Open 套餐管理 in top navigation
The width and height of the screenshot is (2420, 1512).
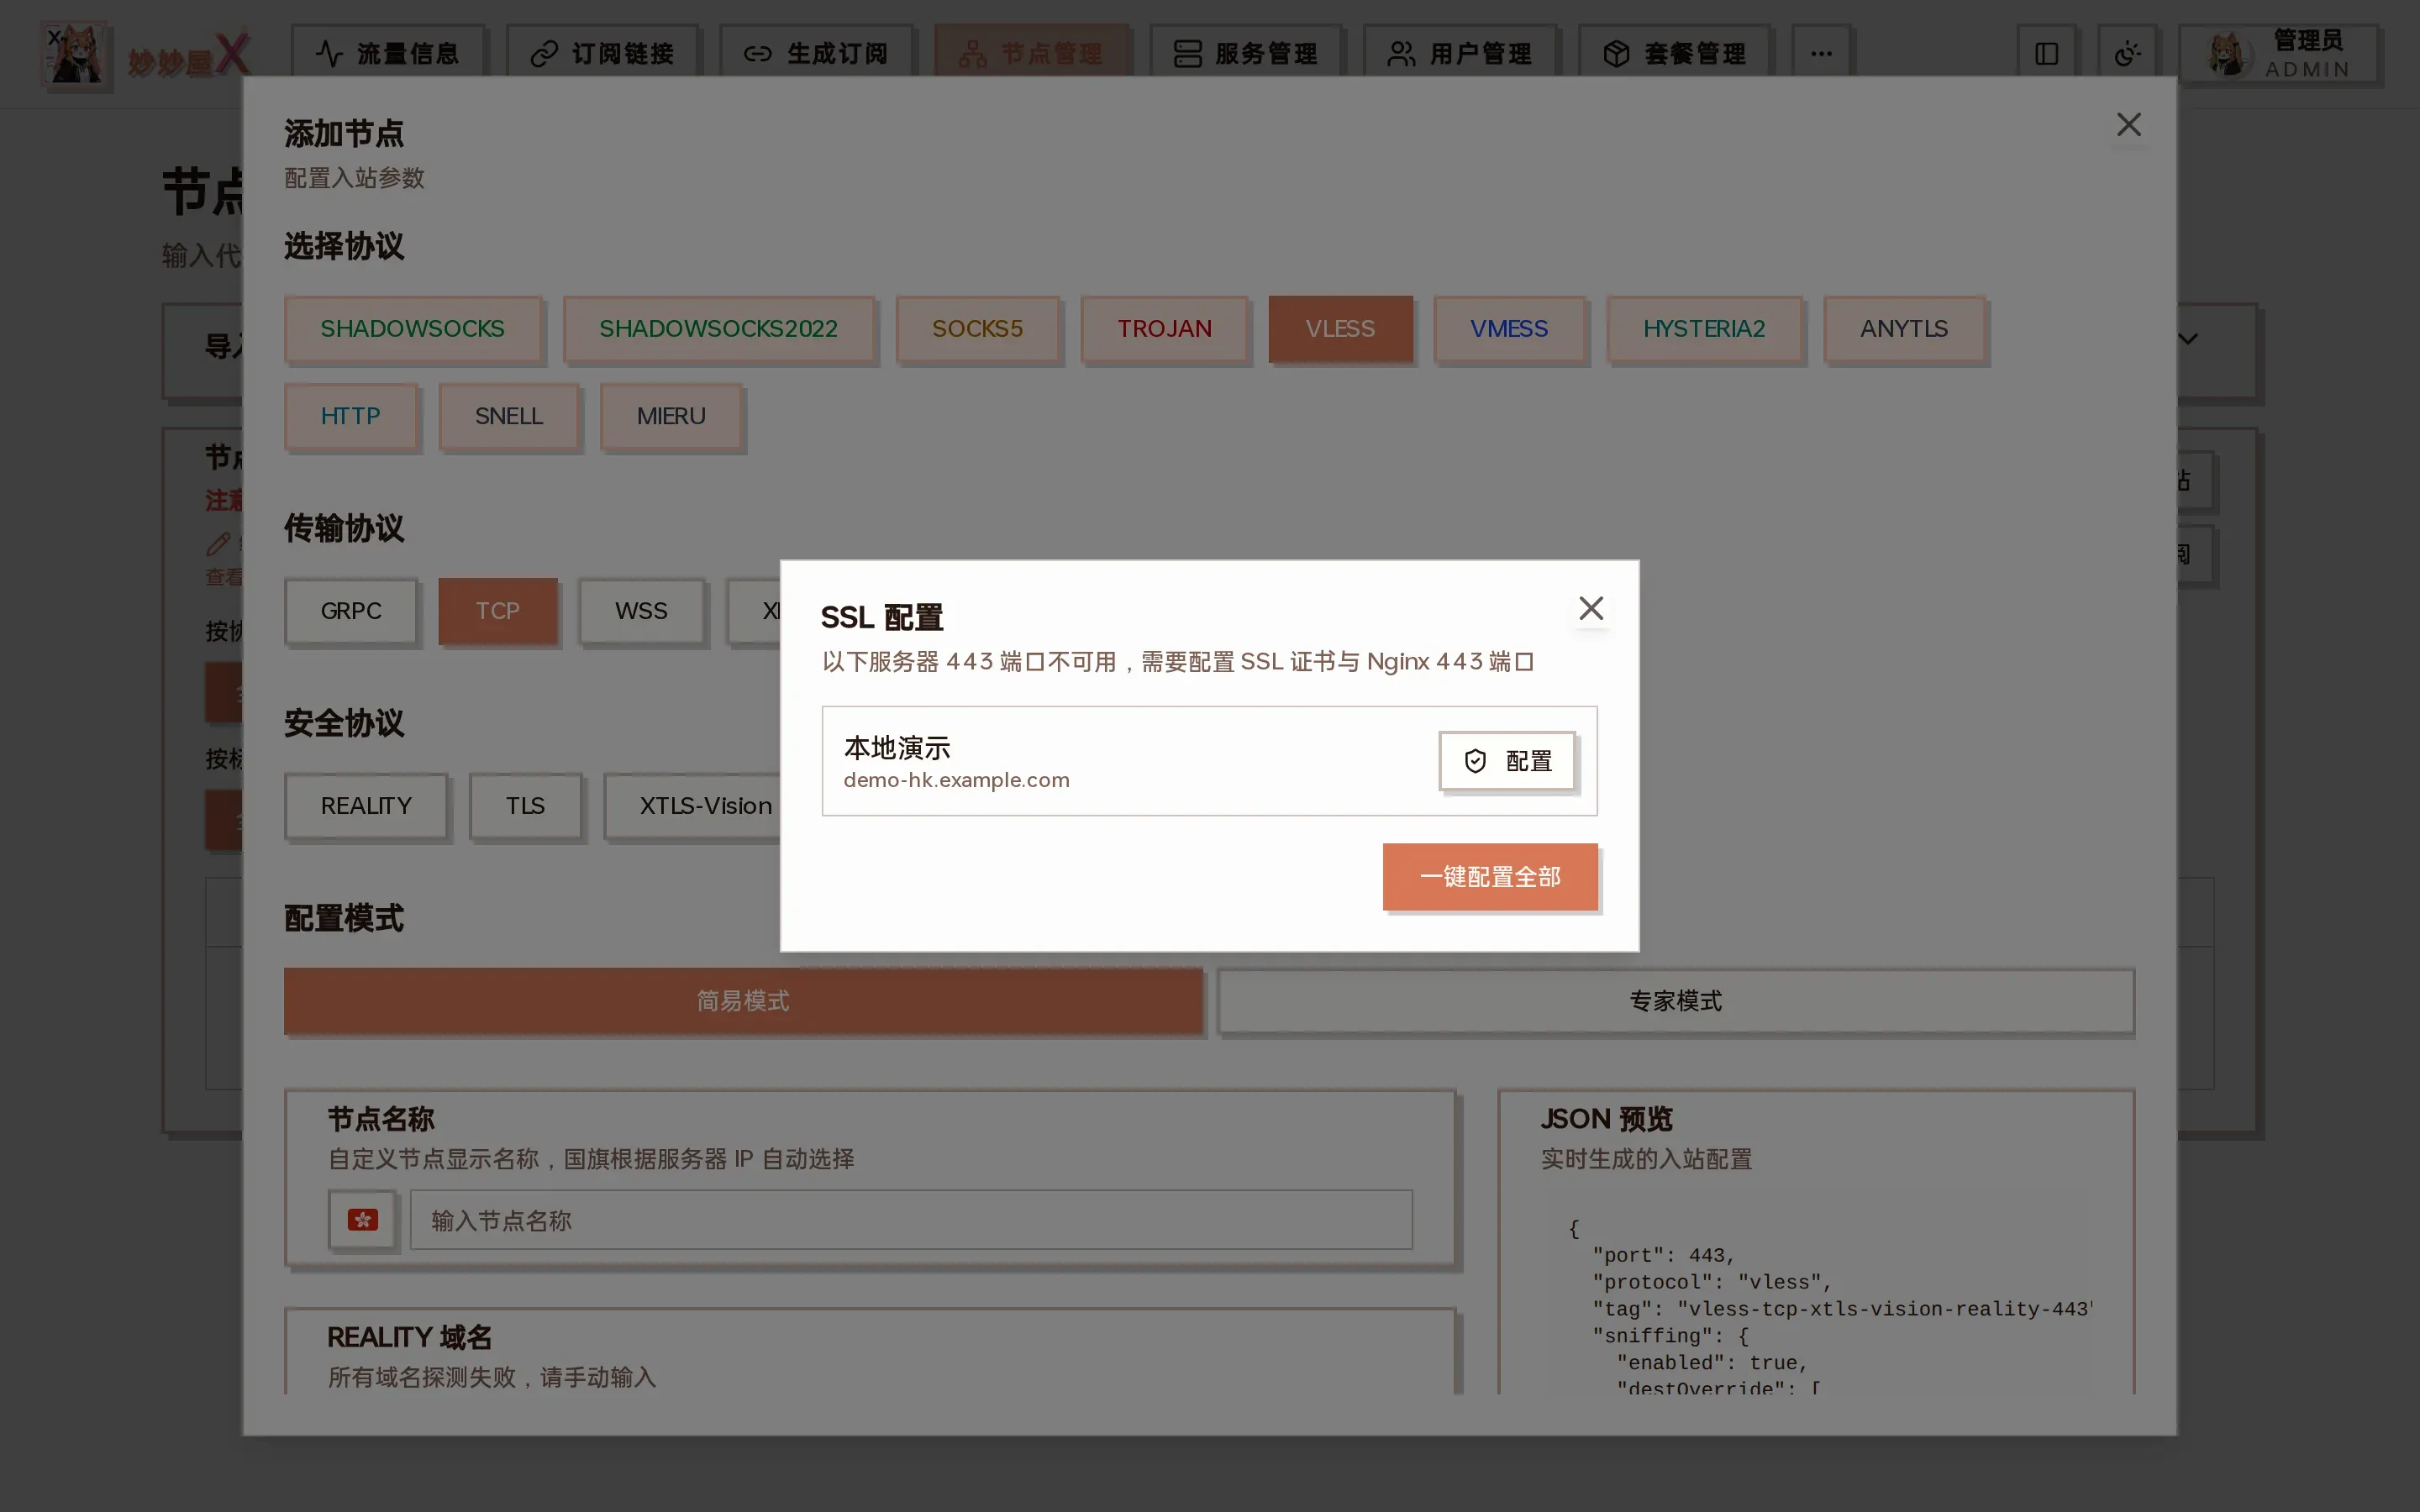coord(1674,53)
